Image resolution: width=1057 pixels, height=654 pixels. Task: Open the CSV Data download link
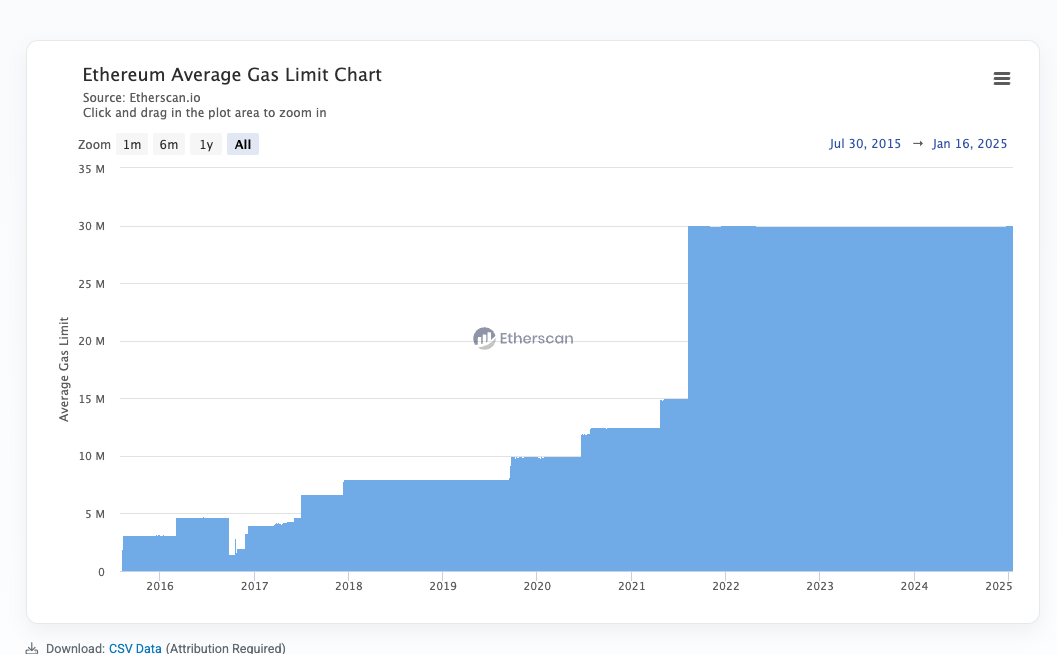point(135,648)
